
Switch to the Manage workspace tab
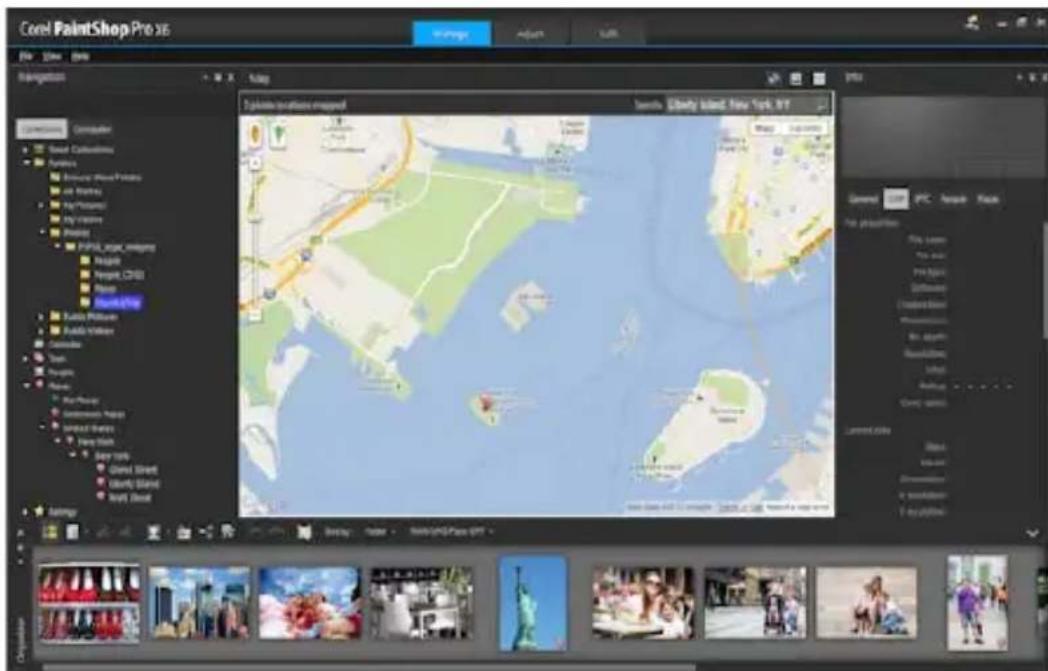click(x=452, y=33)
